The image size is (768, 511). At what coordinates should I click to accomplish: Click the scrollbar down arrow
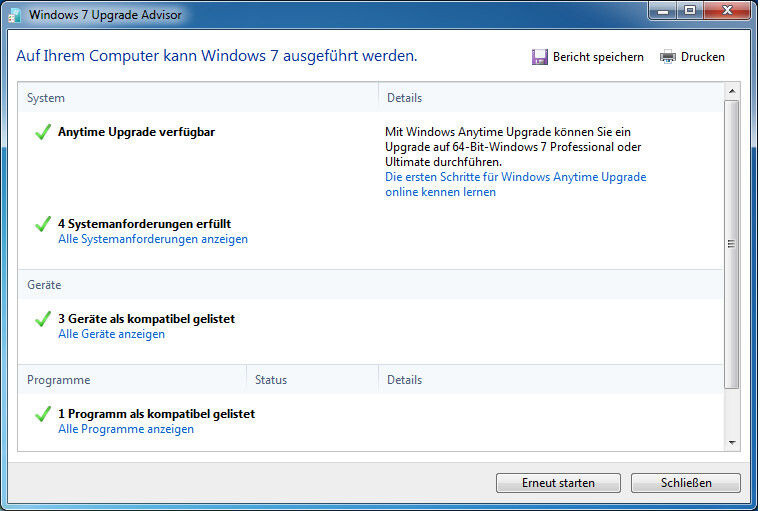(732, 442)
